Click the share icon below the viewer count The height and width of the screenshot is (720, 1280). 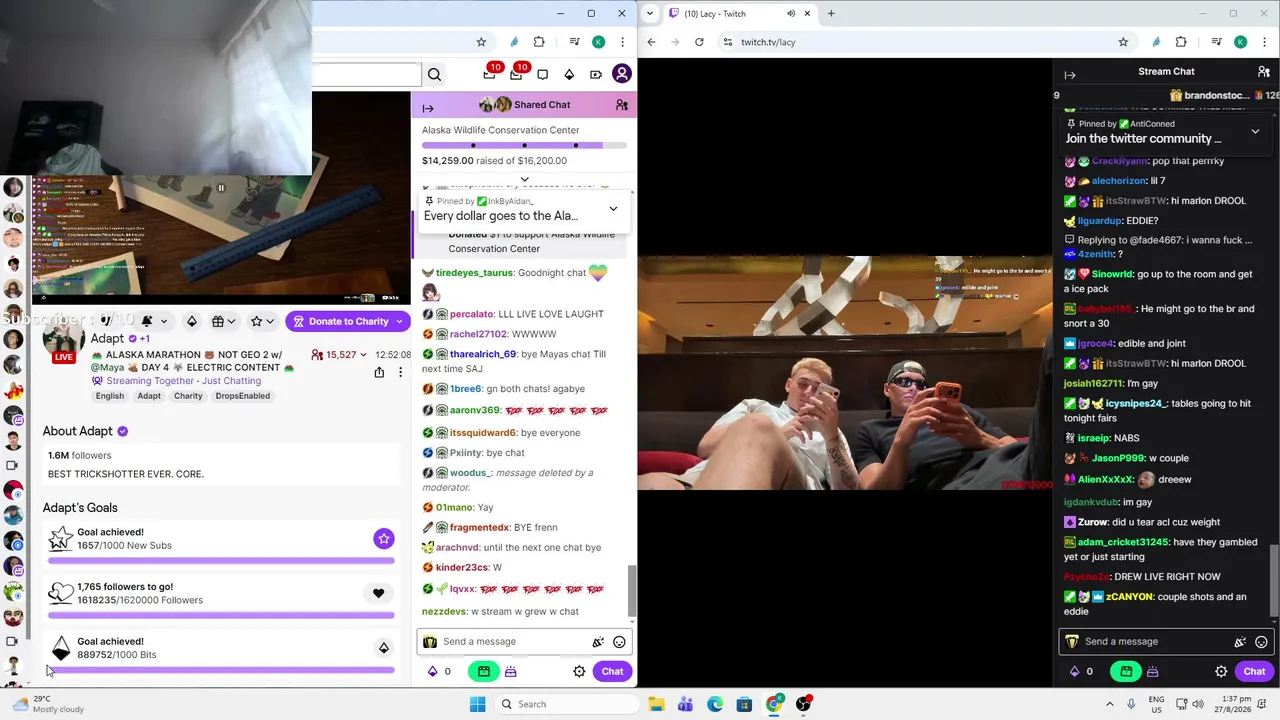379,372
